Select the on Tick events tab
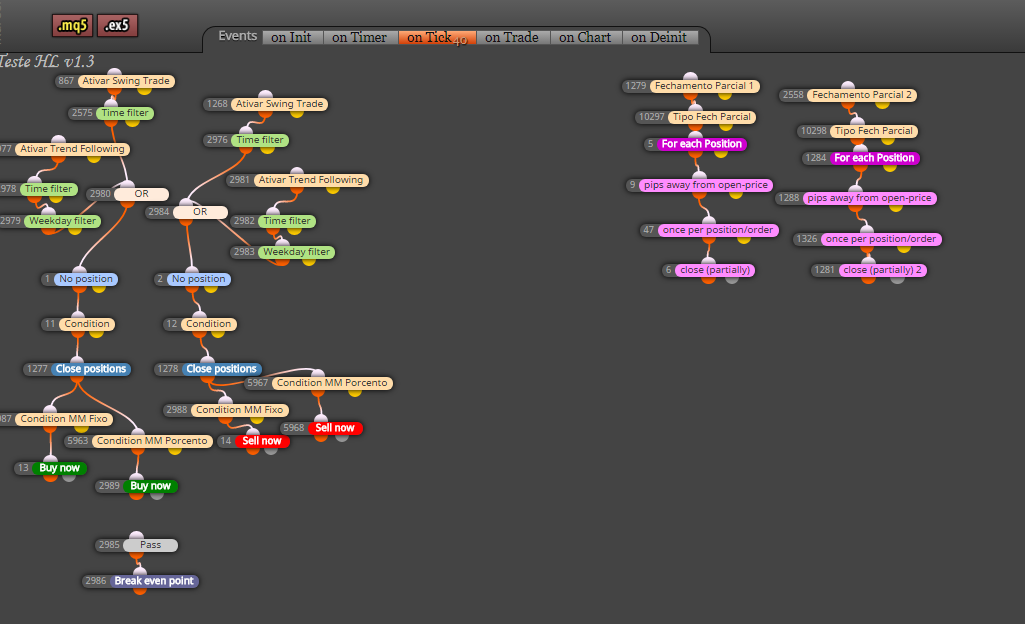This screenshot has width=1025, height=624. (x=437, y=37)
